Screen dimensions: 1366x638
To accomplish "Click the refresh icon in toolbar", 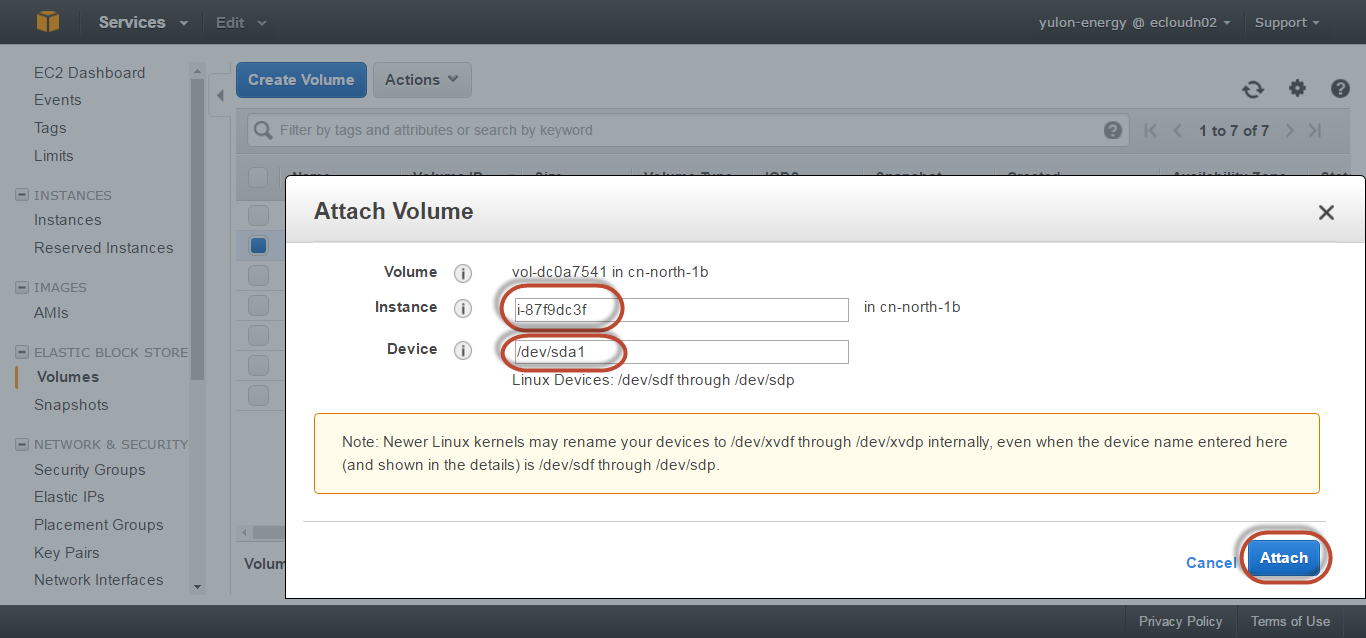I will [x=1253, y=89].
